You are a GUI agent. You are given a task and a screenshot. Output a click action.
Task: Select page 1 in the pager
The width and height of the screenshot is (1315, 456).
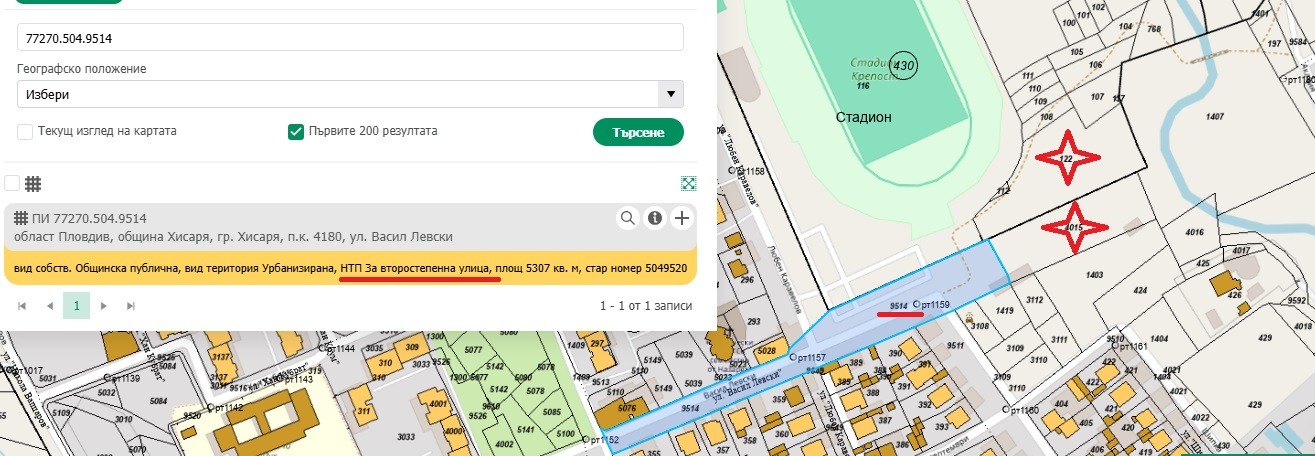[x=77, y=305]
